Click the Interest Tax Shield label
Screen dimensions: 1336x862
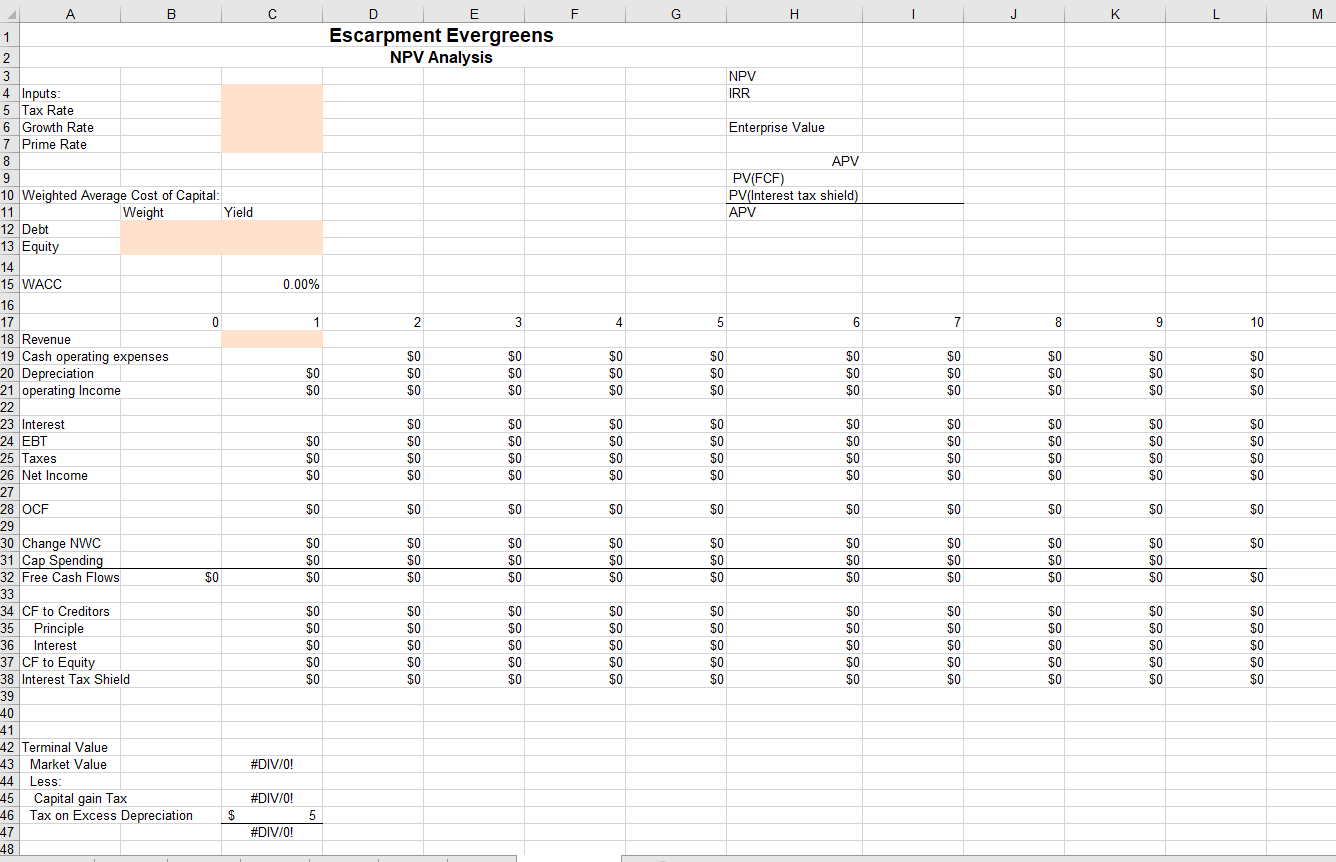click(76, 679)
